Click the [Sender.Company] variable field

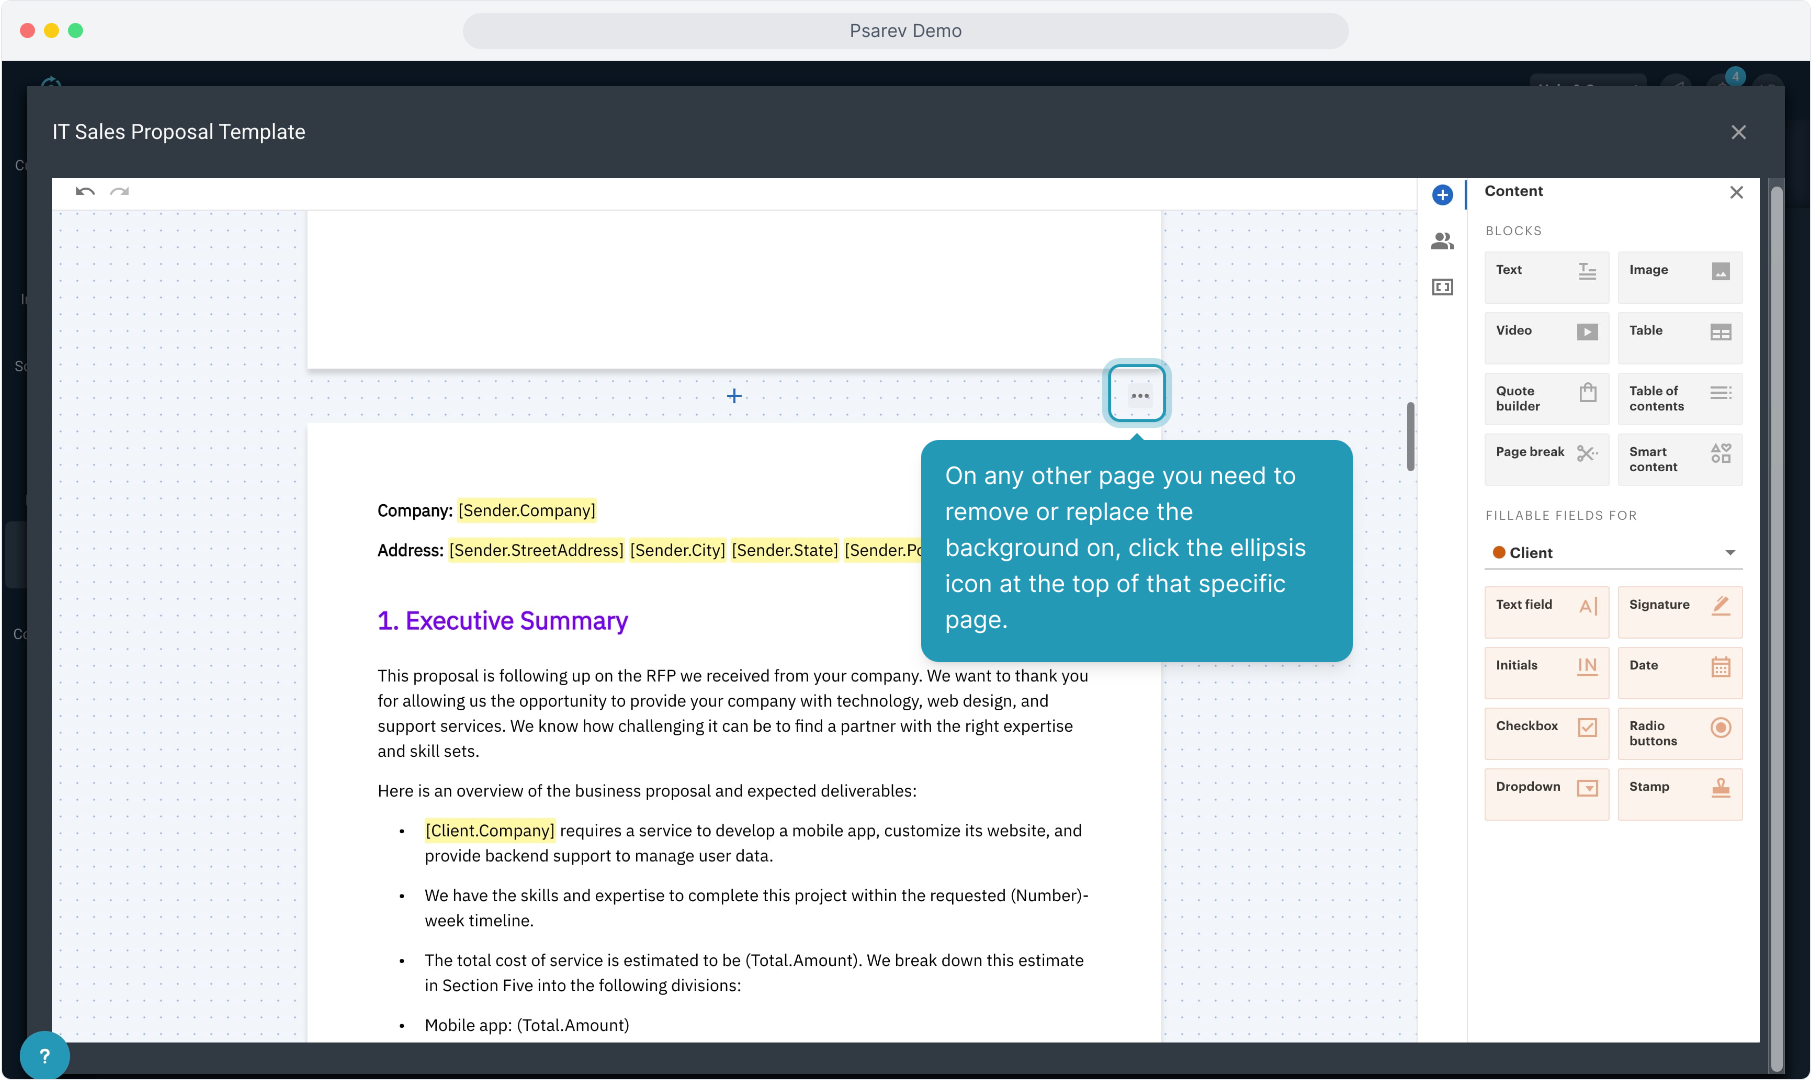click(x=527, y=511)
